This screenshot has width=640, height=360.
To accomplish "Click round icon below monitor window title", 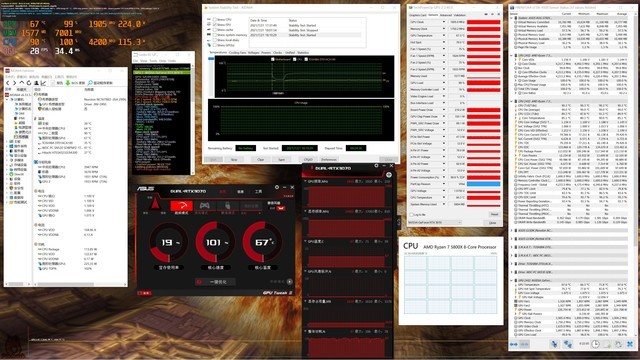I will tap(389, 175).
